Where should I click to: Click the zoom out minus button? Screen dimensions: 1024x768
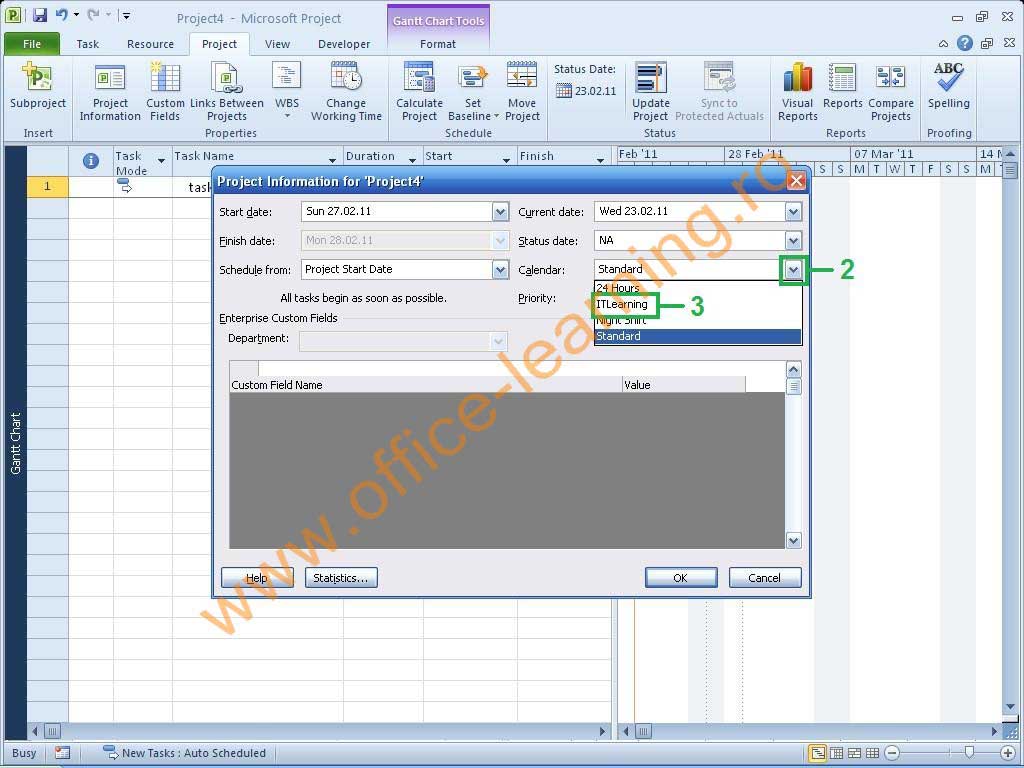coord(892,753)
